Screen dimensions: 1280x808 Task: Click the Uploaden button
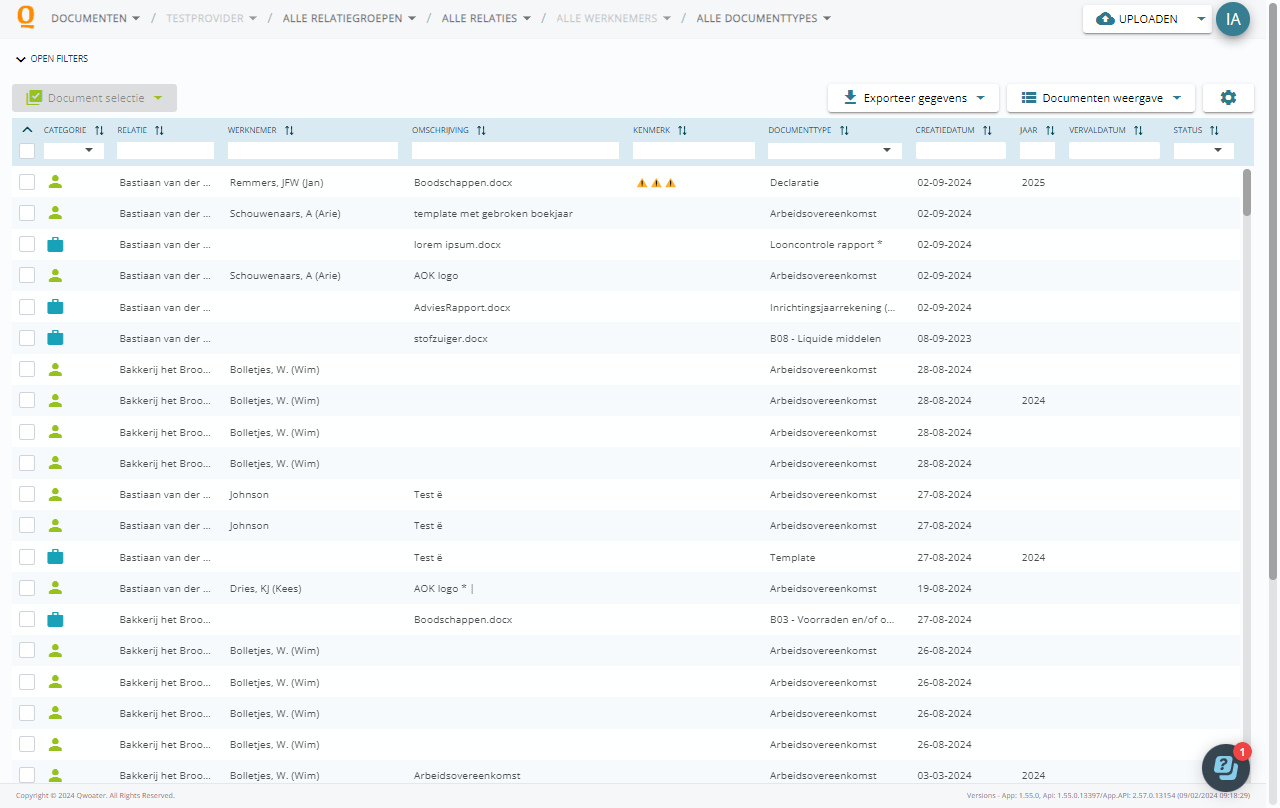(x=1137, y=19)
